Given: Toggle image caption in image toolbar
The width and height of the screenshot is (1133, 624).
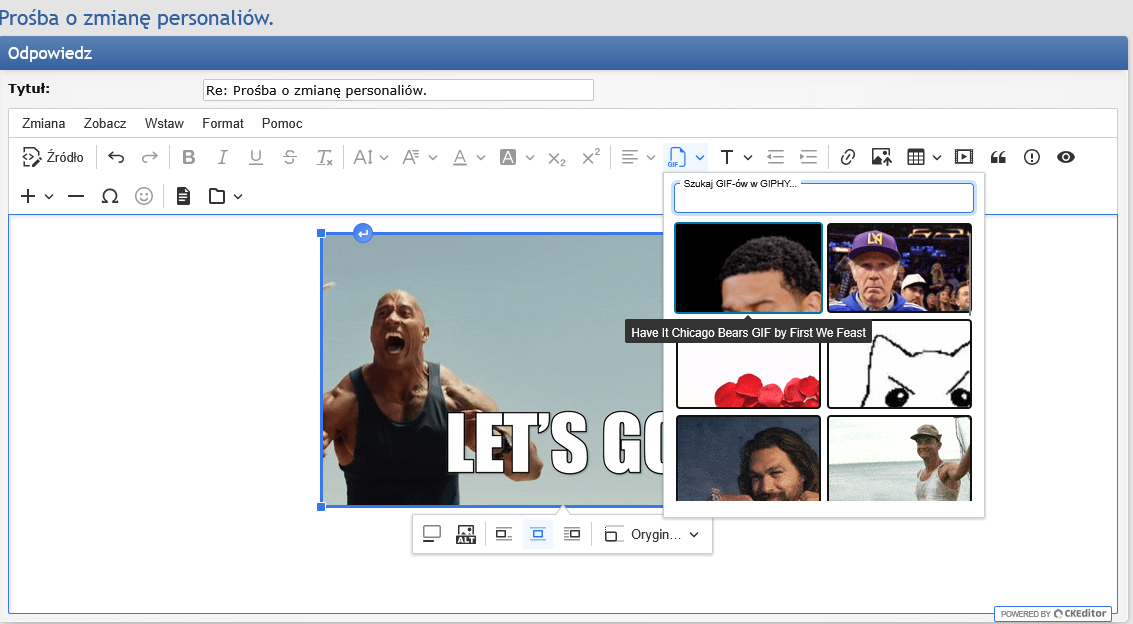Looking at the screenshot, I should point(431,534).
